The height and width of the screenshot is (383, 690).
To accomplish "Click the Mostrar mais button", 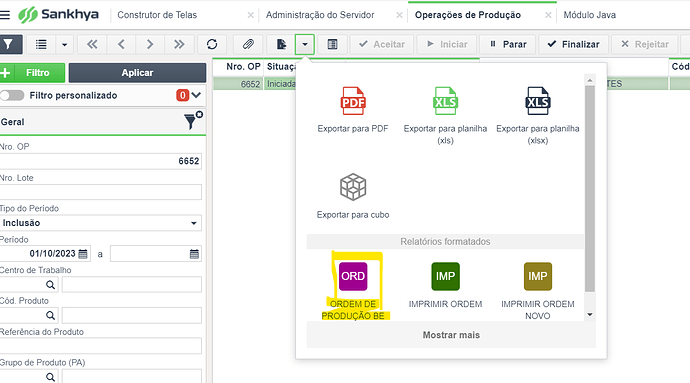I will tap(451, 335).
